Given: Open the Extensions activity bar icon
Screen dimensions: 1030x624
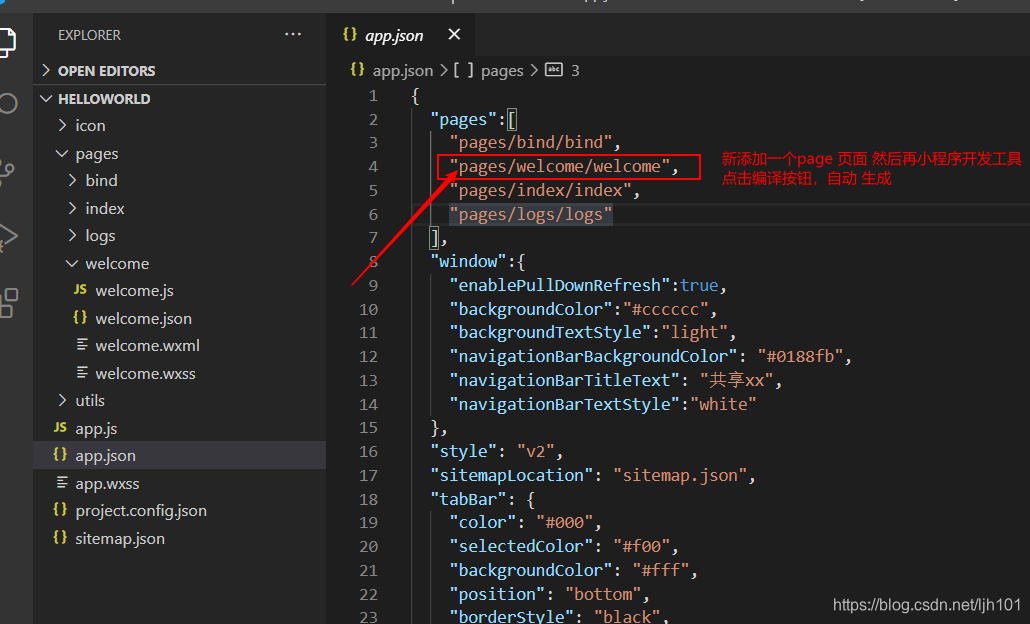Looking at the screenshot, I should pyautogui.click(x=8, y=303).
